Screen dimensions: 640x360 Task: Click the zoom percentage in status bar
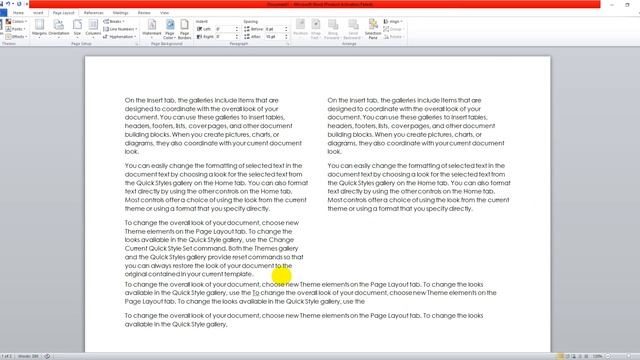click(598, 356)
